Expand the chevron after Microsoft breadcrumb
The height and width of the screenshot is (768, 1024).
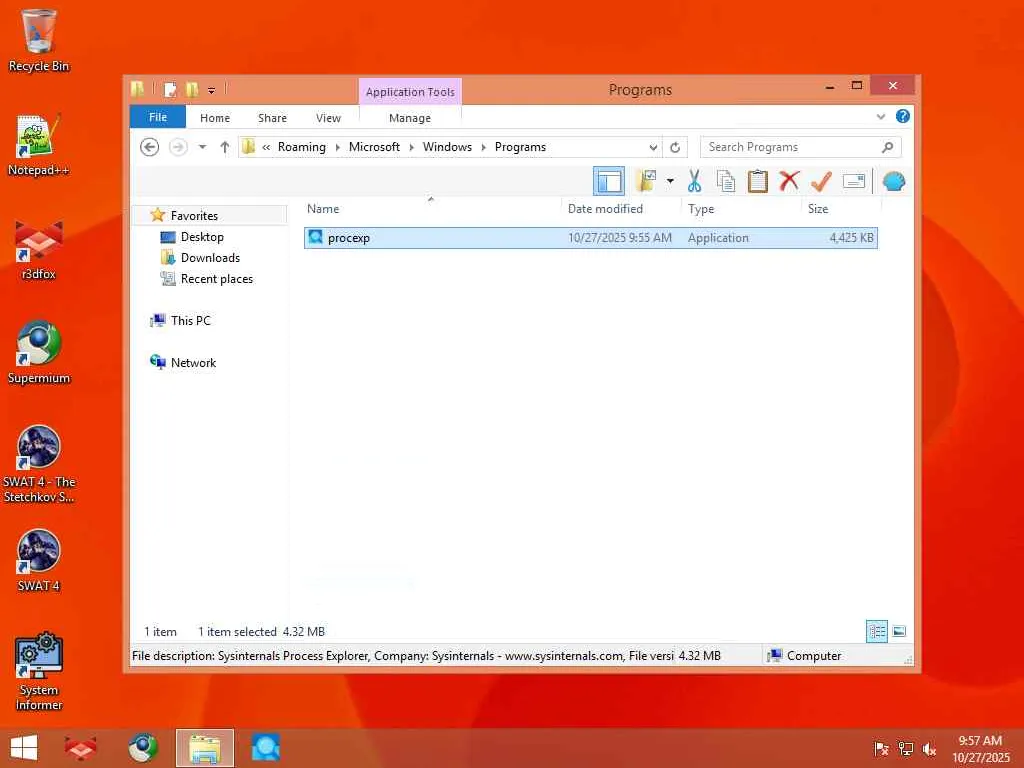pos(411,148)
